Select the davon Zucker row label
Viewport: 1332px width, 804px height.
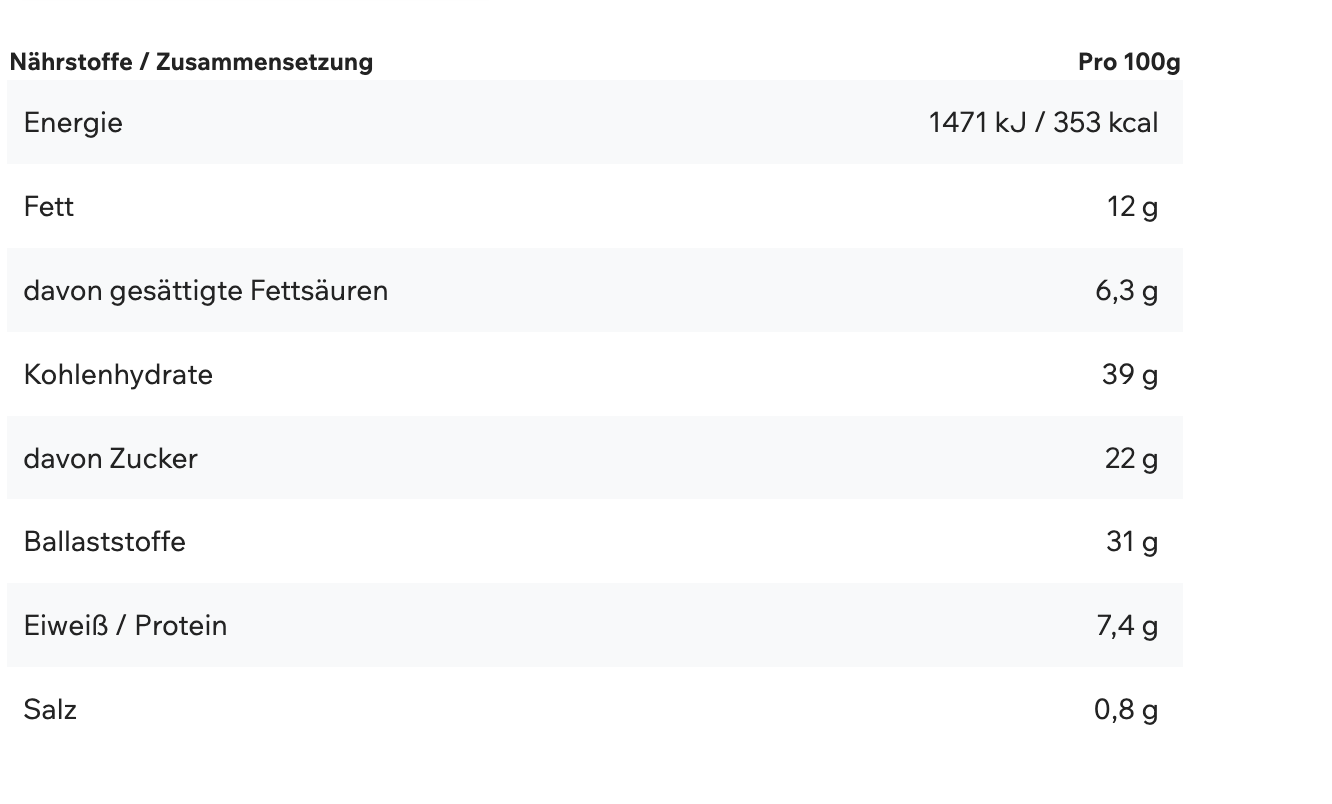[x=111, y=459]
